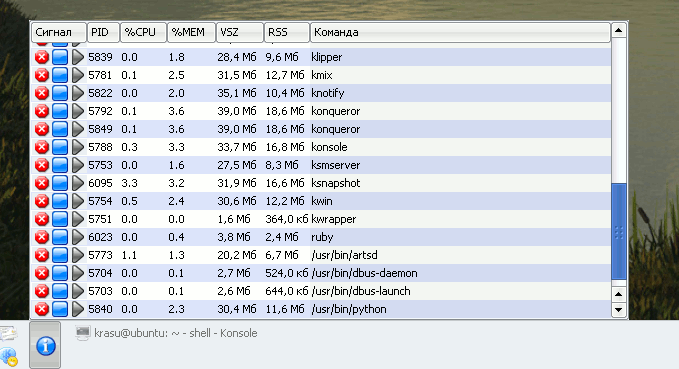Click the play arrow for /usr/bin/dbus-launch
This screenshot has height=369, width=679.
(x=78, y=291)
